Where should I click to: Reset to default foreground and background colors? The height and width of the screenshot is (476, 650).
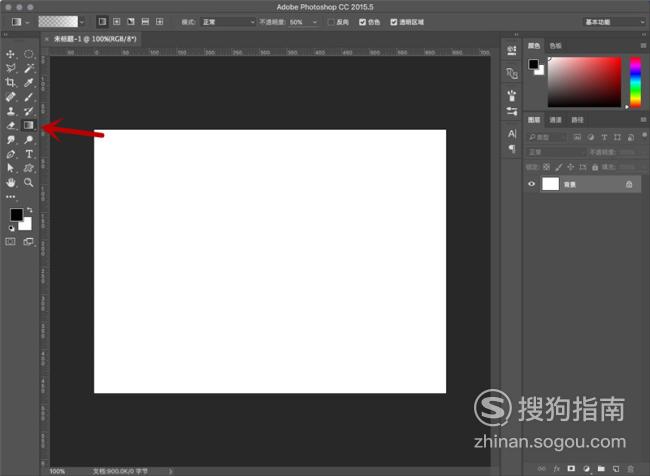point(12,228)
